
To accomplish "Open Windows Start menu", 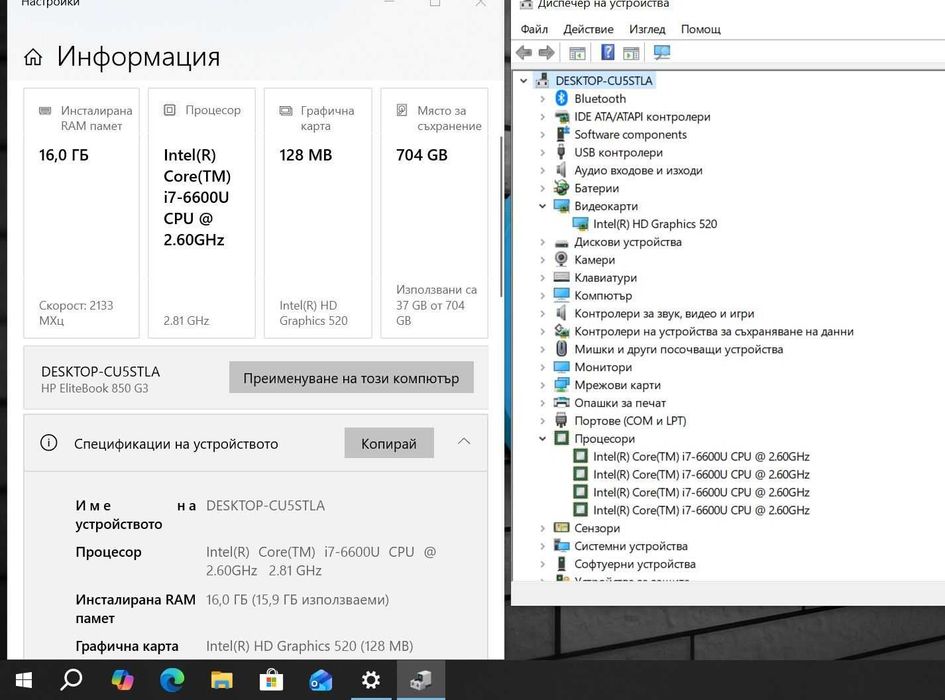I will (x=24, y=681).
